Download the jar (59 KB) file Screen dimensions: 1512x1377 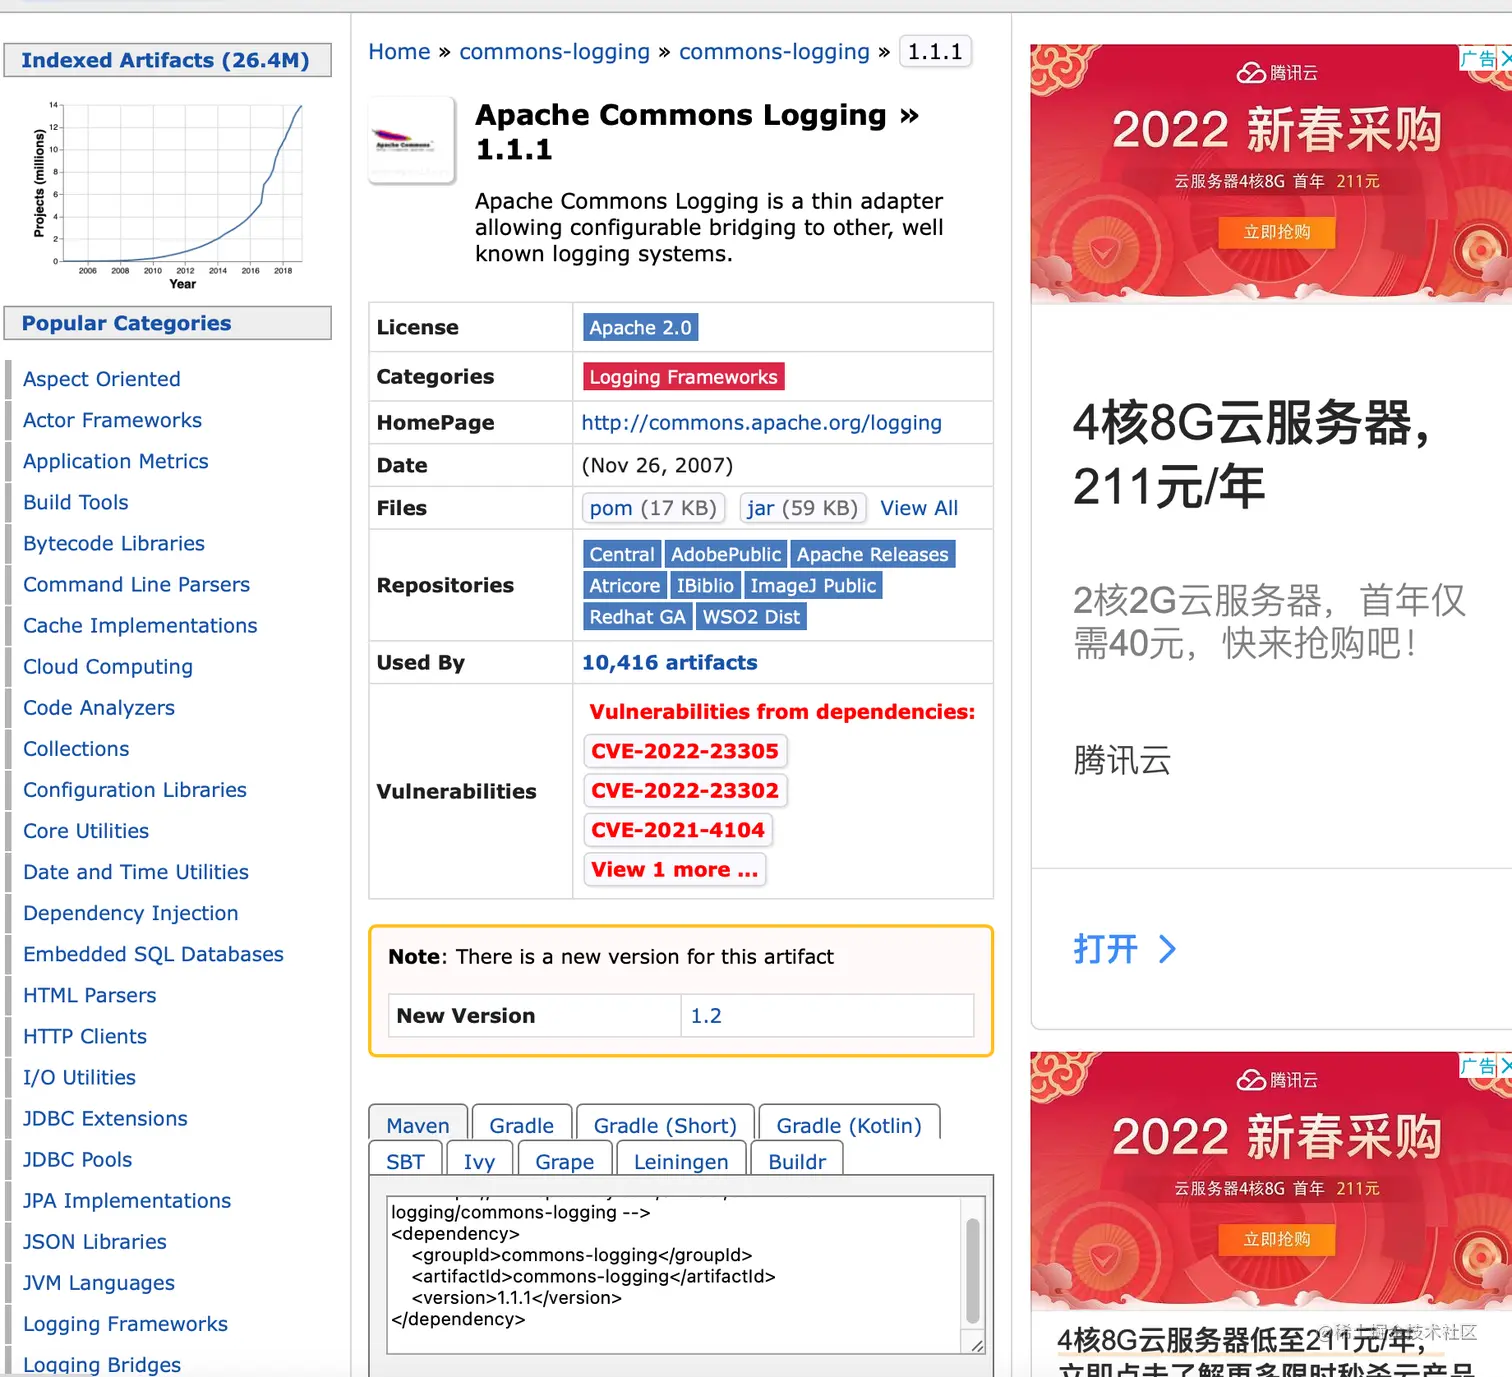(802, 508)
